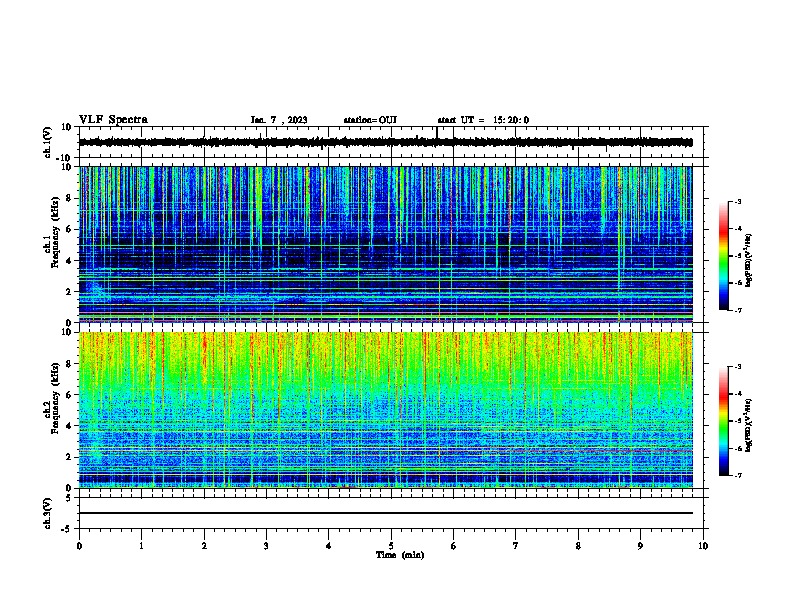Click the "-3" label on ch.1 color bar

pyautogui.click(x=737, y=202)
